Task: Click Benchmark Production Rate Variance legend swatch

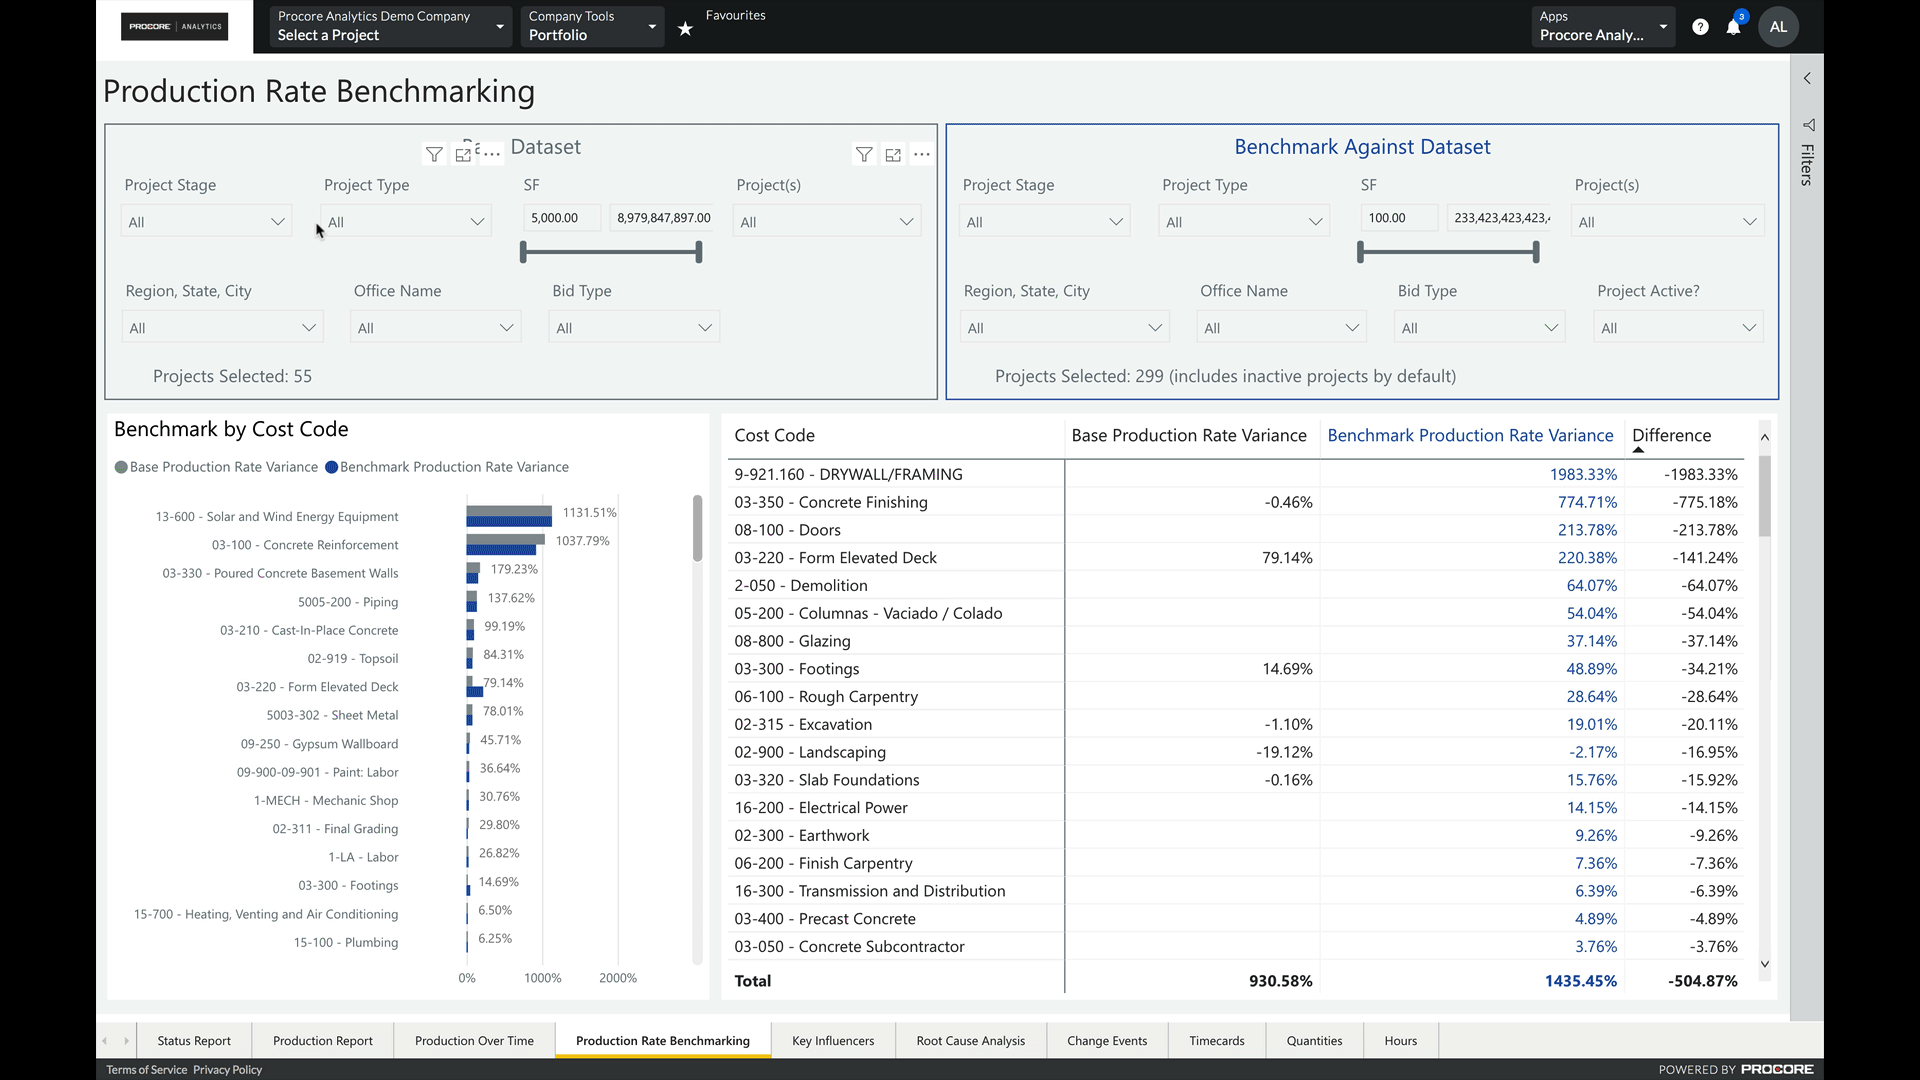Action: [332, 467]
